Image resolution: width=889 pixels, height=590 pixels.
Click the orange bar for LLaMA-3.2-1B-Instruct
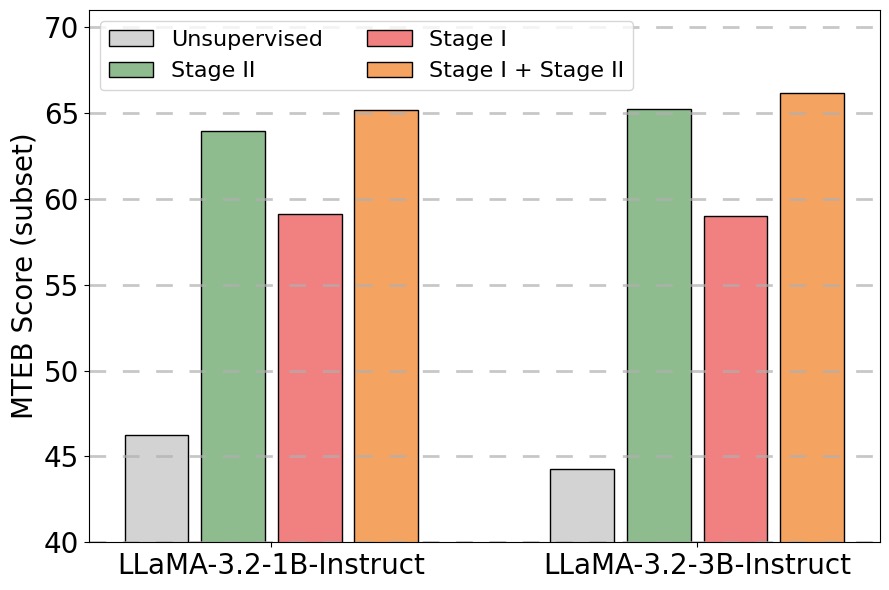pyautogui.click(x=386, y=326)
